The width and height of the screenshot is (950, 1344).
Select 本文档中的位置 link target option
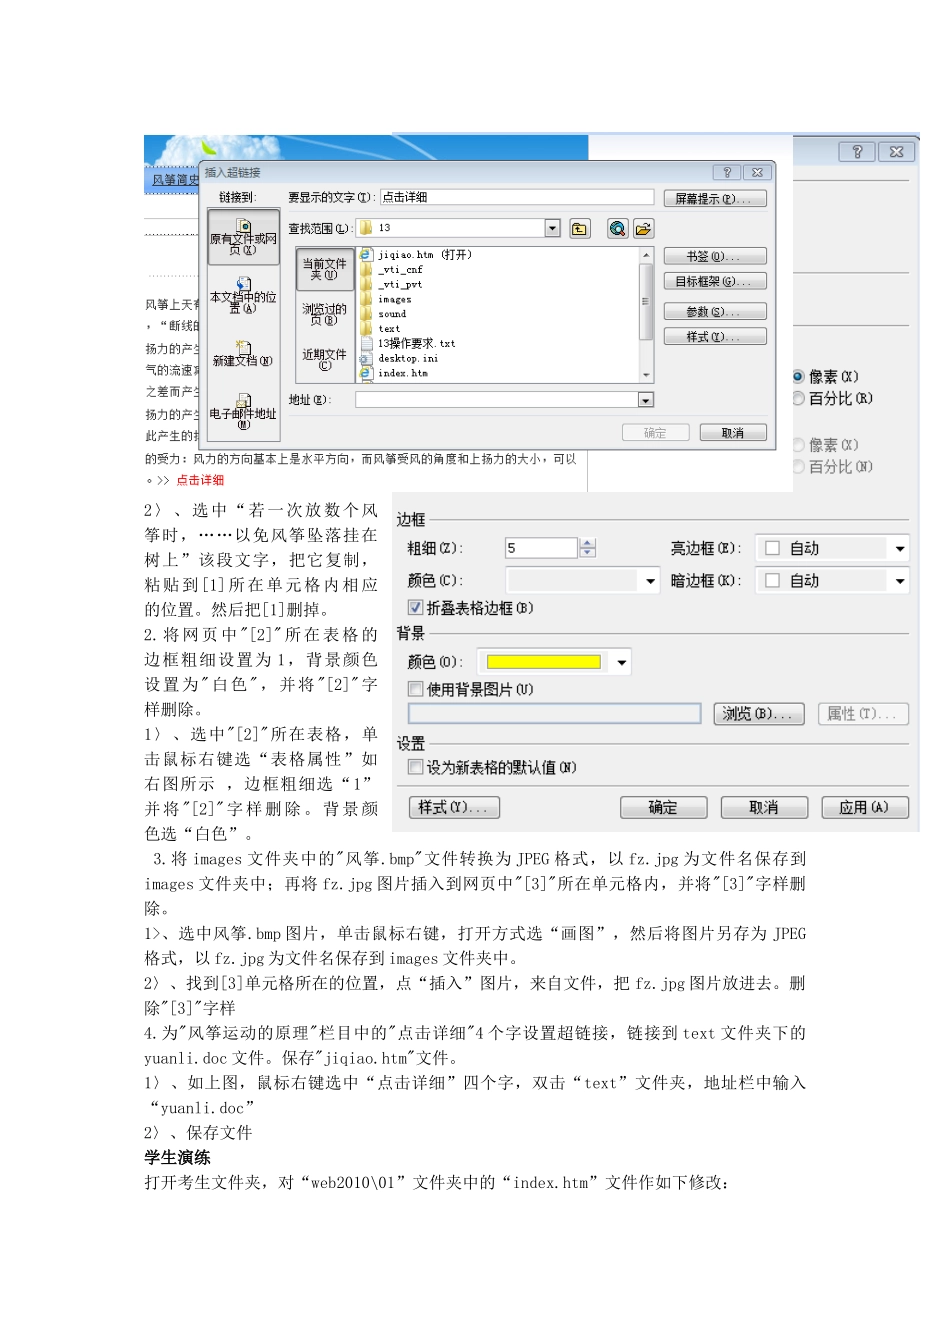click(243, 296)
